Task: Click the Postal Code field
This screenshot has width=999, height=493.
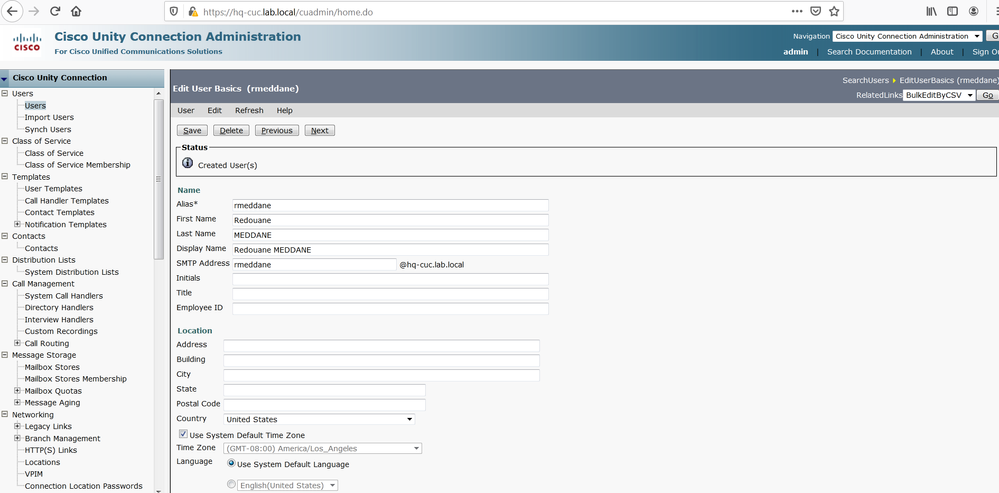Action: click(324, 405)
